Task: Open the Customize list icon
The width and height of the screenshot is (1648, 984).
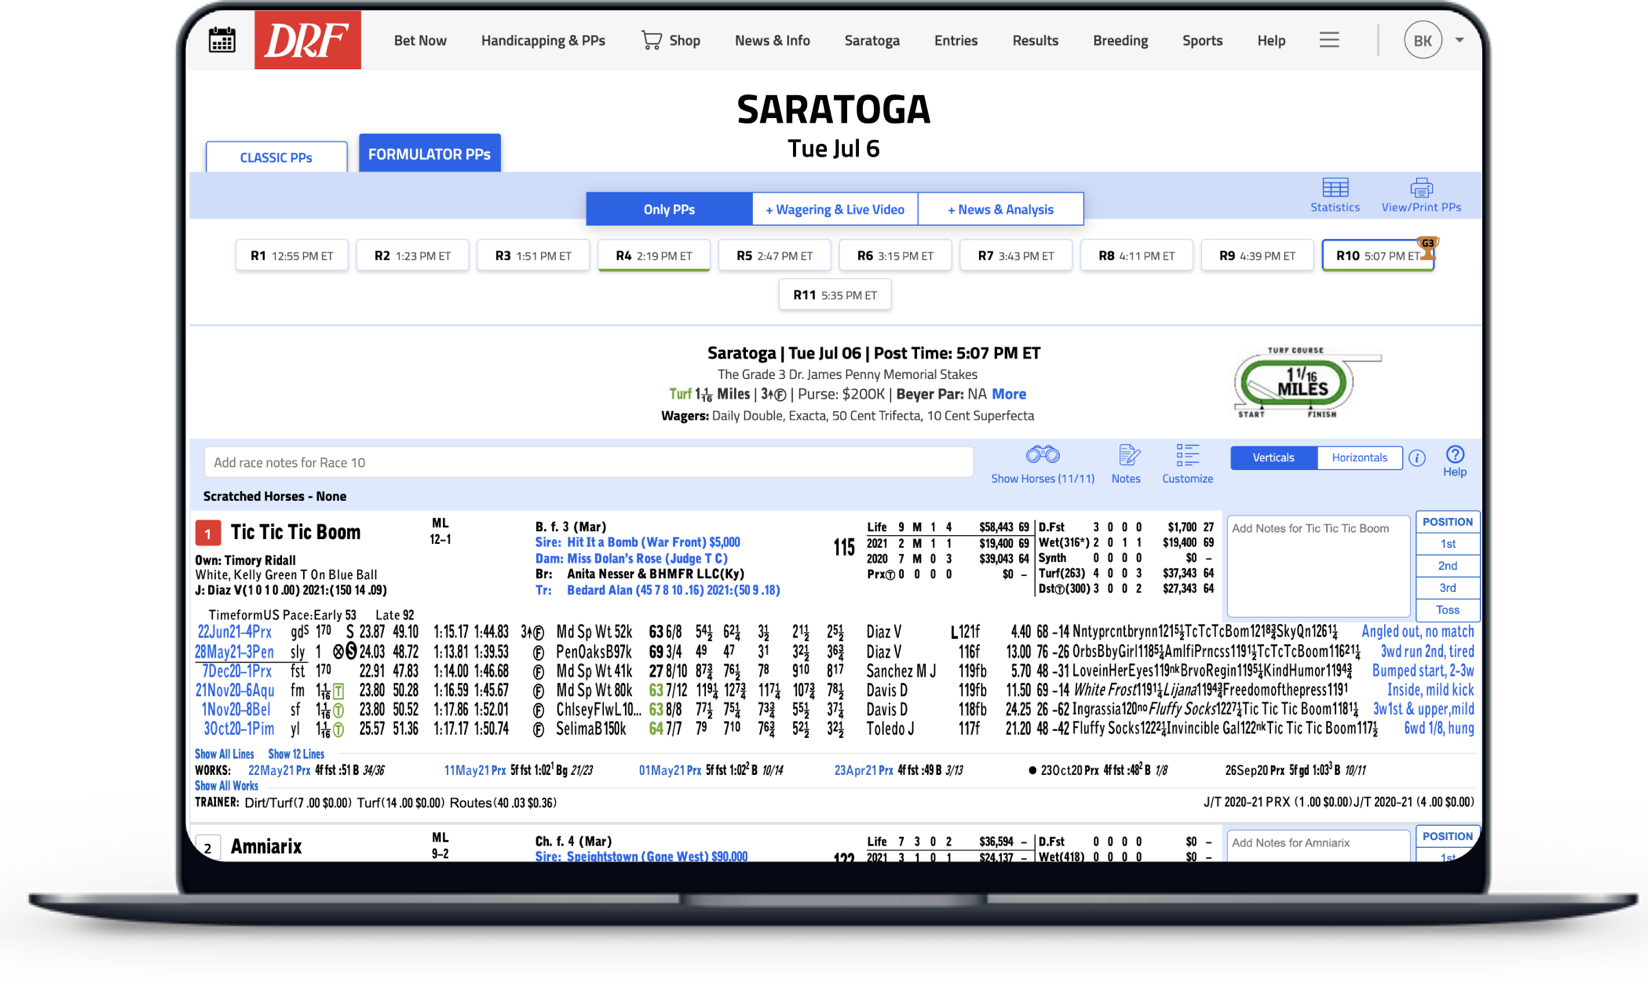Action: (1187, 456)
